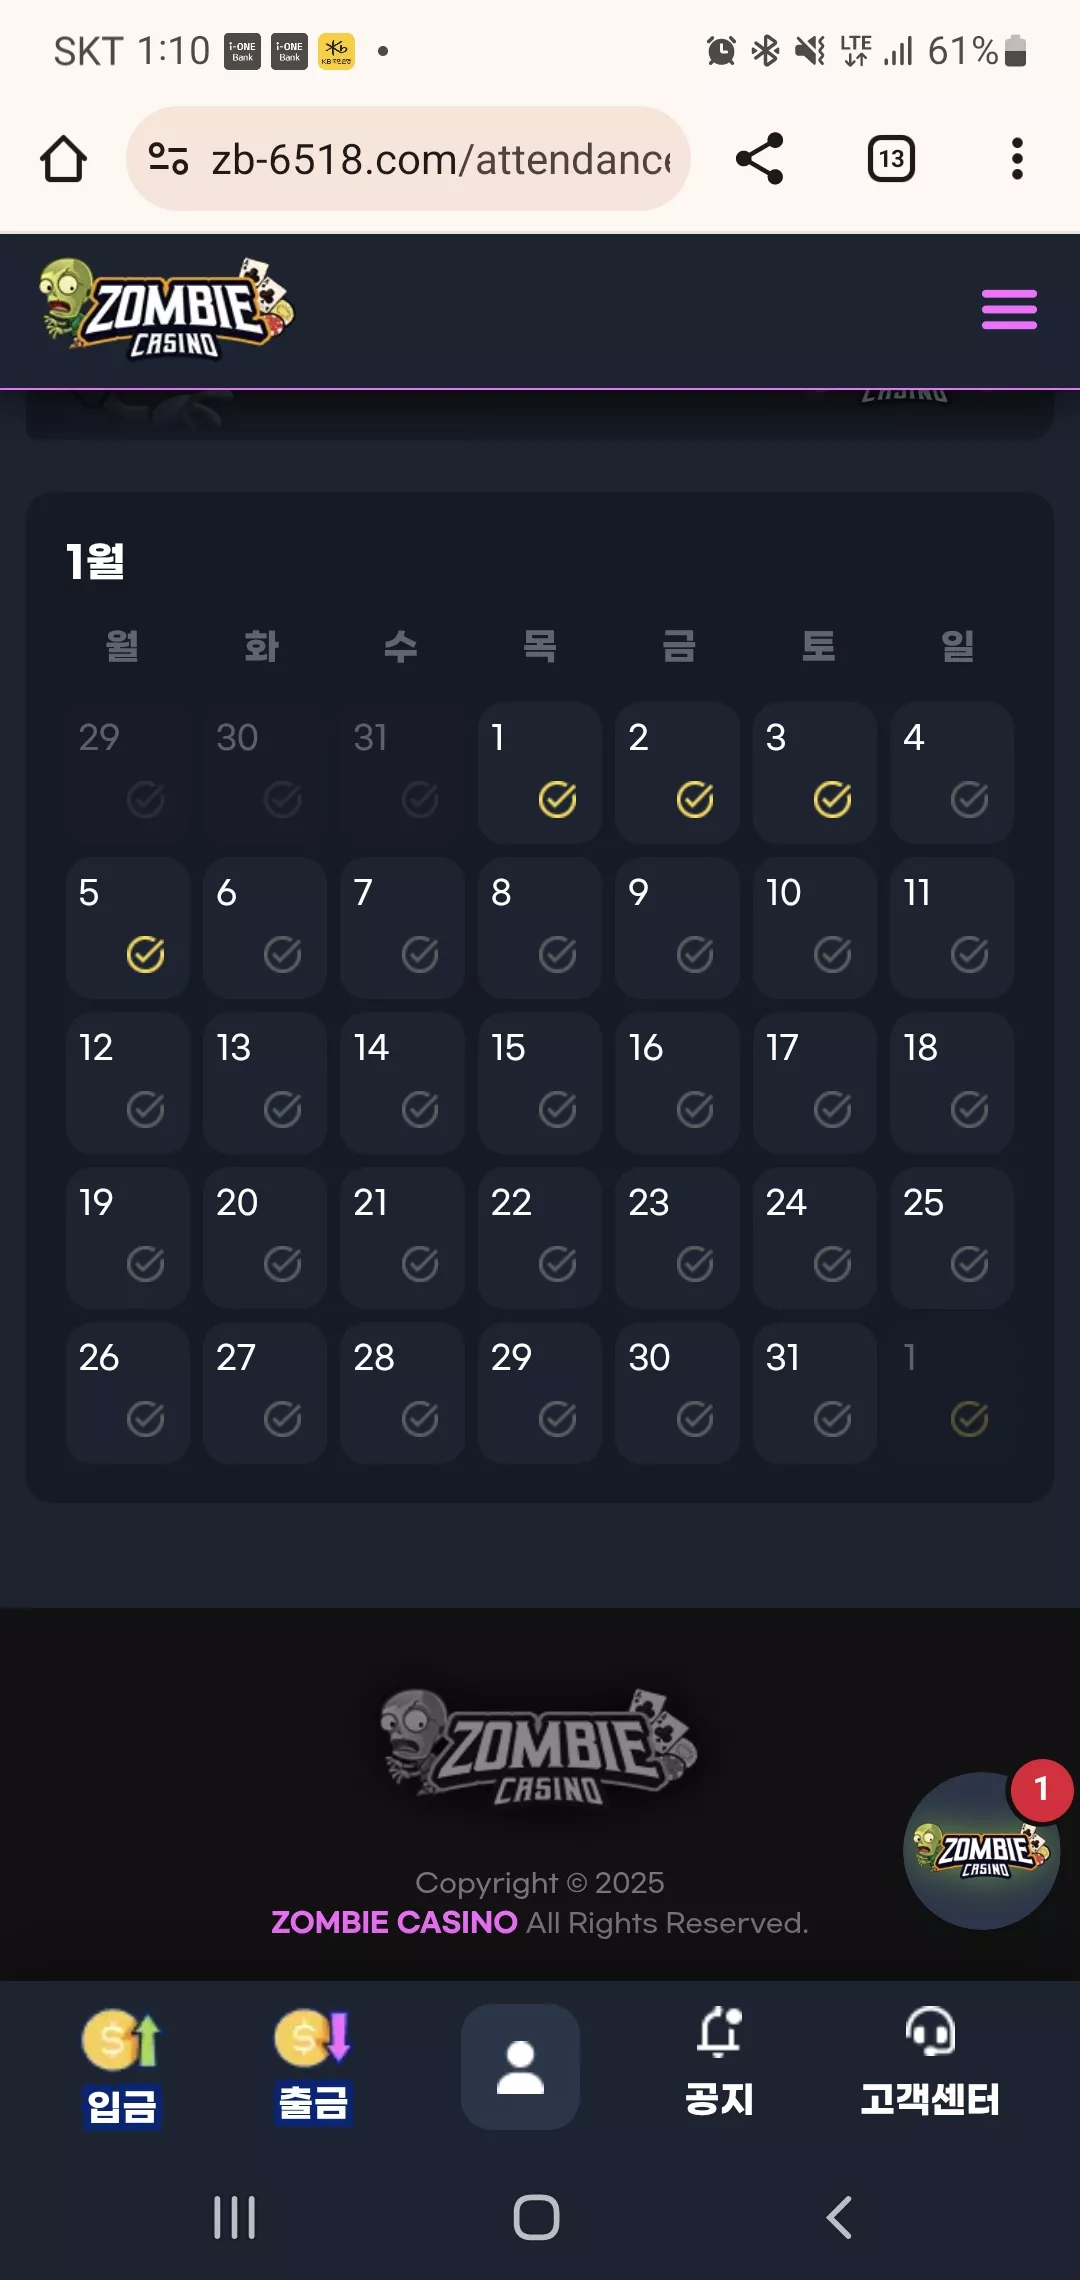Screen dimensions: 1080x2280
Task: Tap the ZOMBIE CASINO footer link text
Action: (394, 1922)
